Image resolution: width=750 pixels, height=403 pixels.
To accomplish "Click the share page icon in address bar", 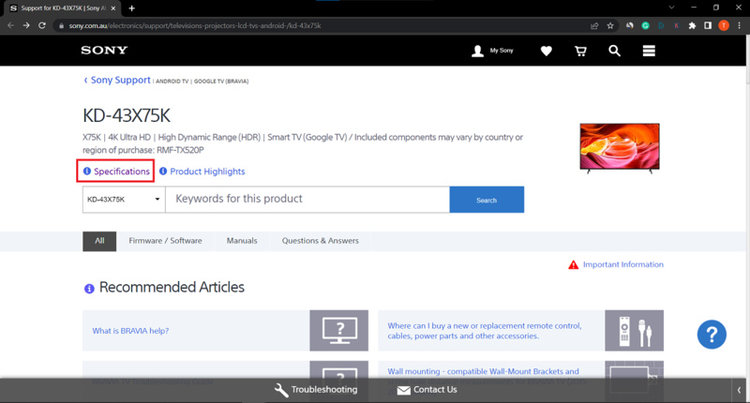I will (595, 26).
